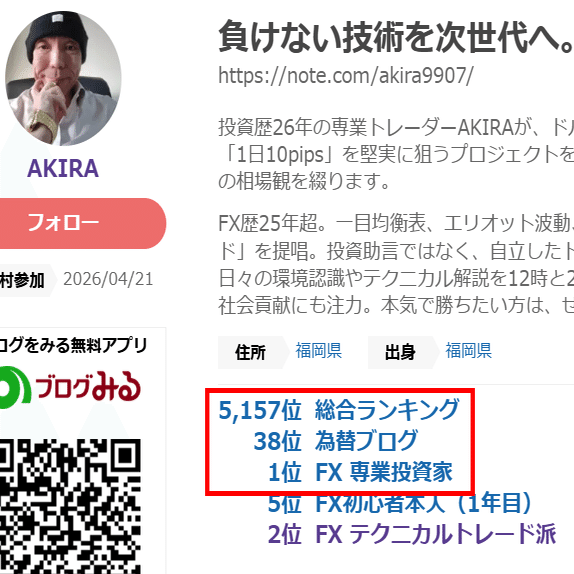The width and height of the screenshot is (574, 574).
Task: Click the 福岡県 link next to 住所
Action: 318,351
